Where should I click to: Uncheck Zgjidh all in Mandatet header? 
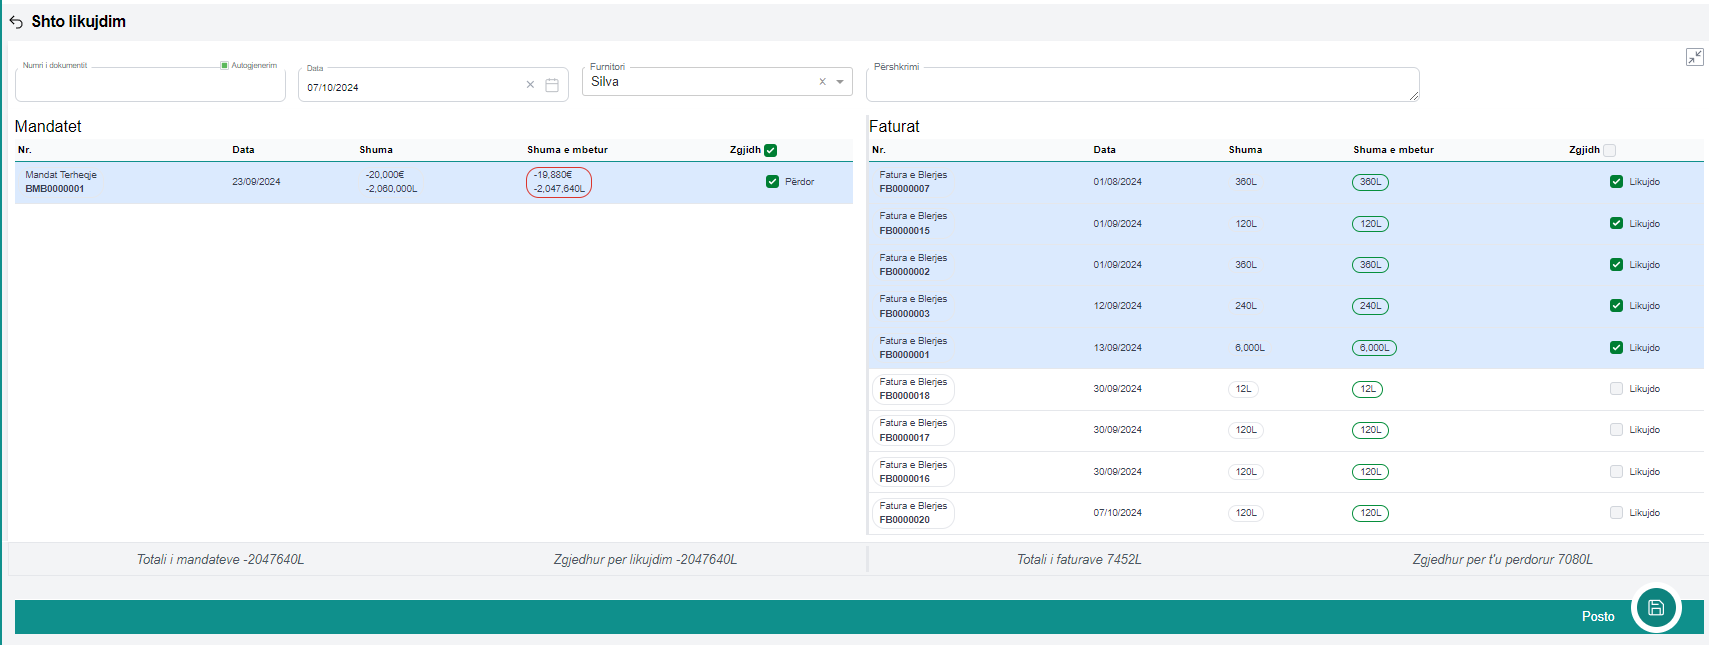(770, 150)
